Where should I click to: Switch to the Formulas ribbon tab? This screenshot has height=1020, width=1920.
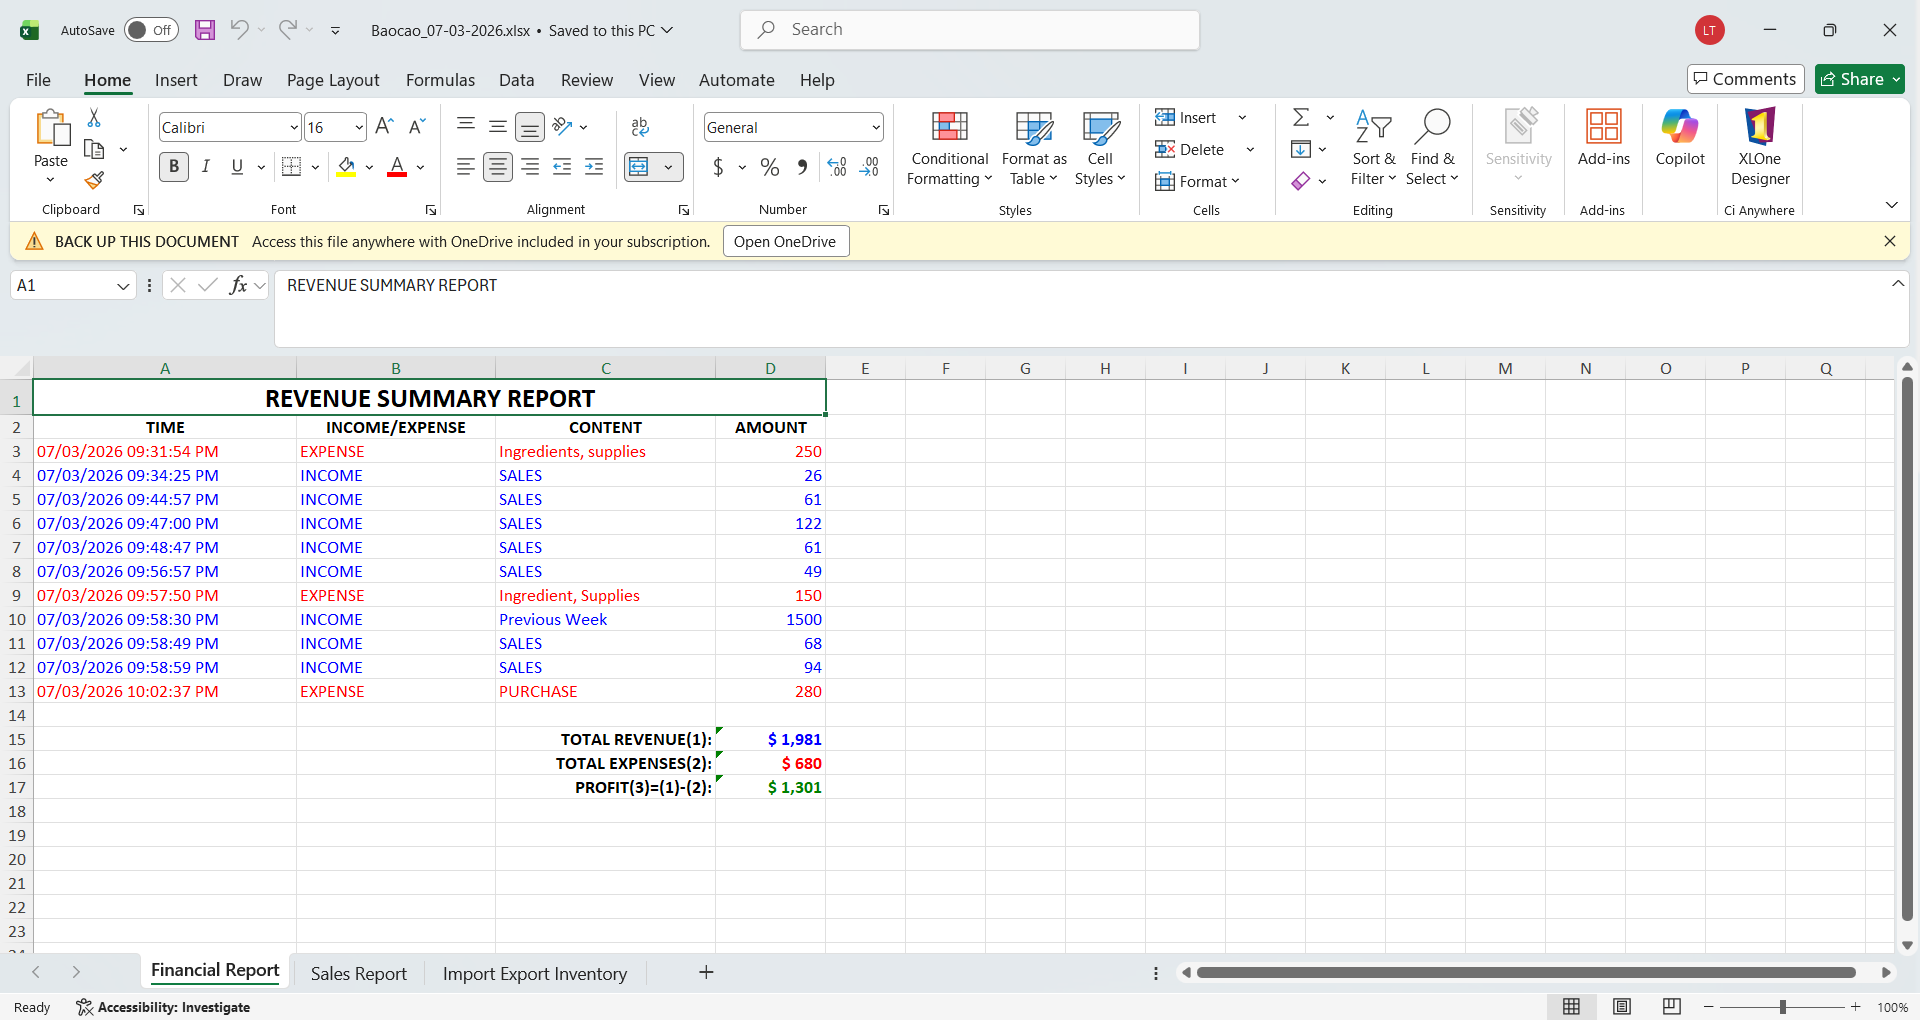[x=440, y=80]
